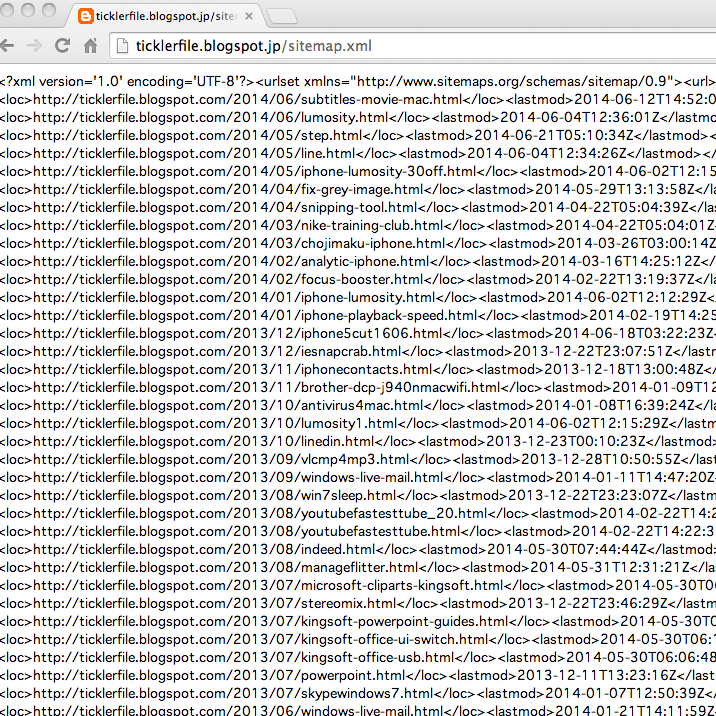Click the 2014/05/line.html entry
Image resolution: width=716 pixels, height=716 pixels.
358,153
